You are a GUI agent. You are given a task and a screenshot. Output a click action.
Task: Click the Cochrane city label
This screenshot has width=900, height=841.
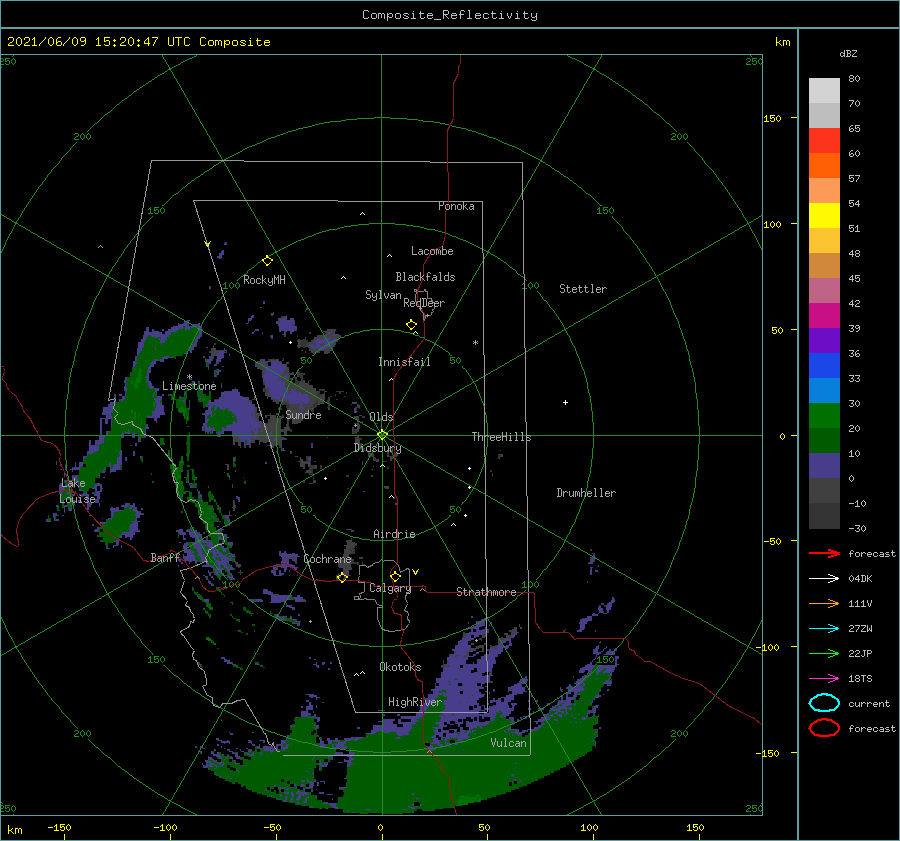coord(327,559)
